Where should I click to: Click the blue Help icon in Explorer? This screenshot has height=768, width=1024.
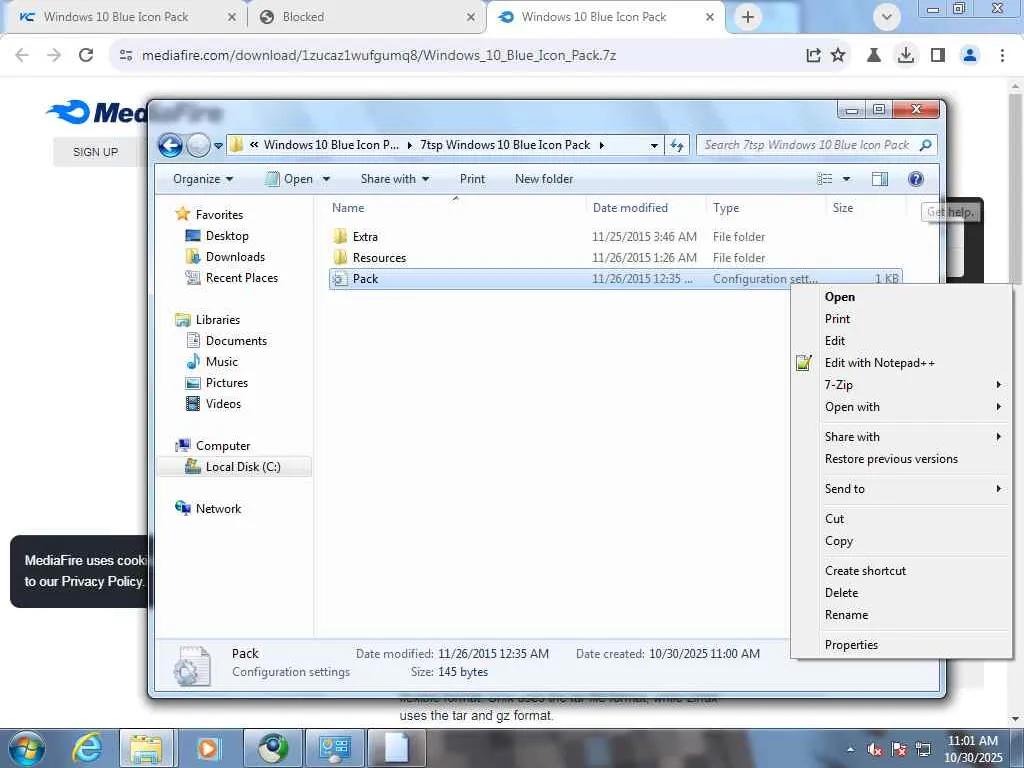tap(916, 179)
